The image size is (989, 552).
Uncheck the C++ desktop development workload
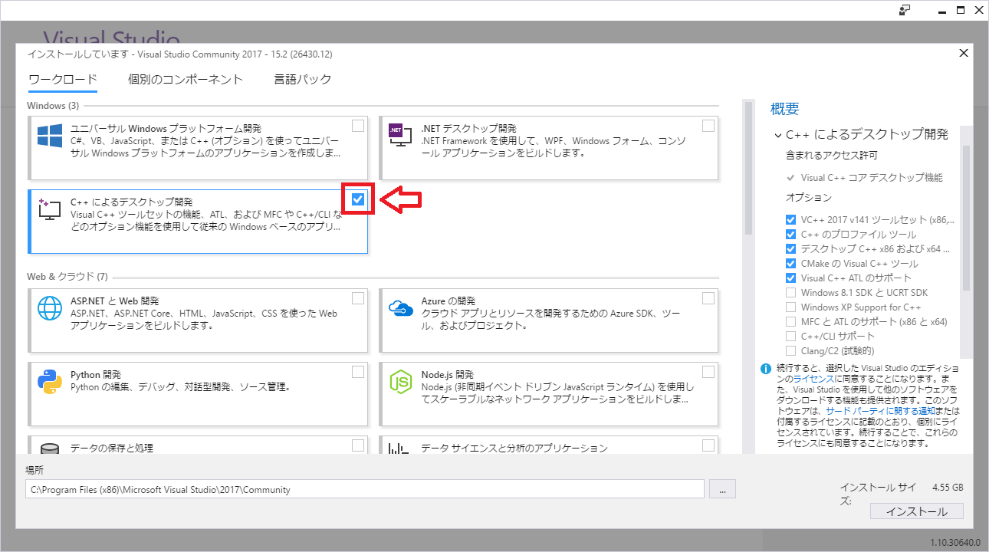pyautogui.click(x=358, y=199)
